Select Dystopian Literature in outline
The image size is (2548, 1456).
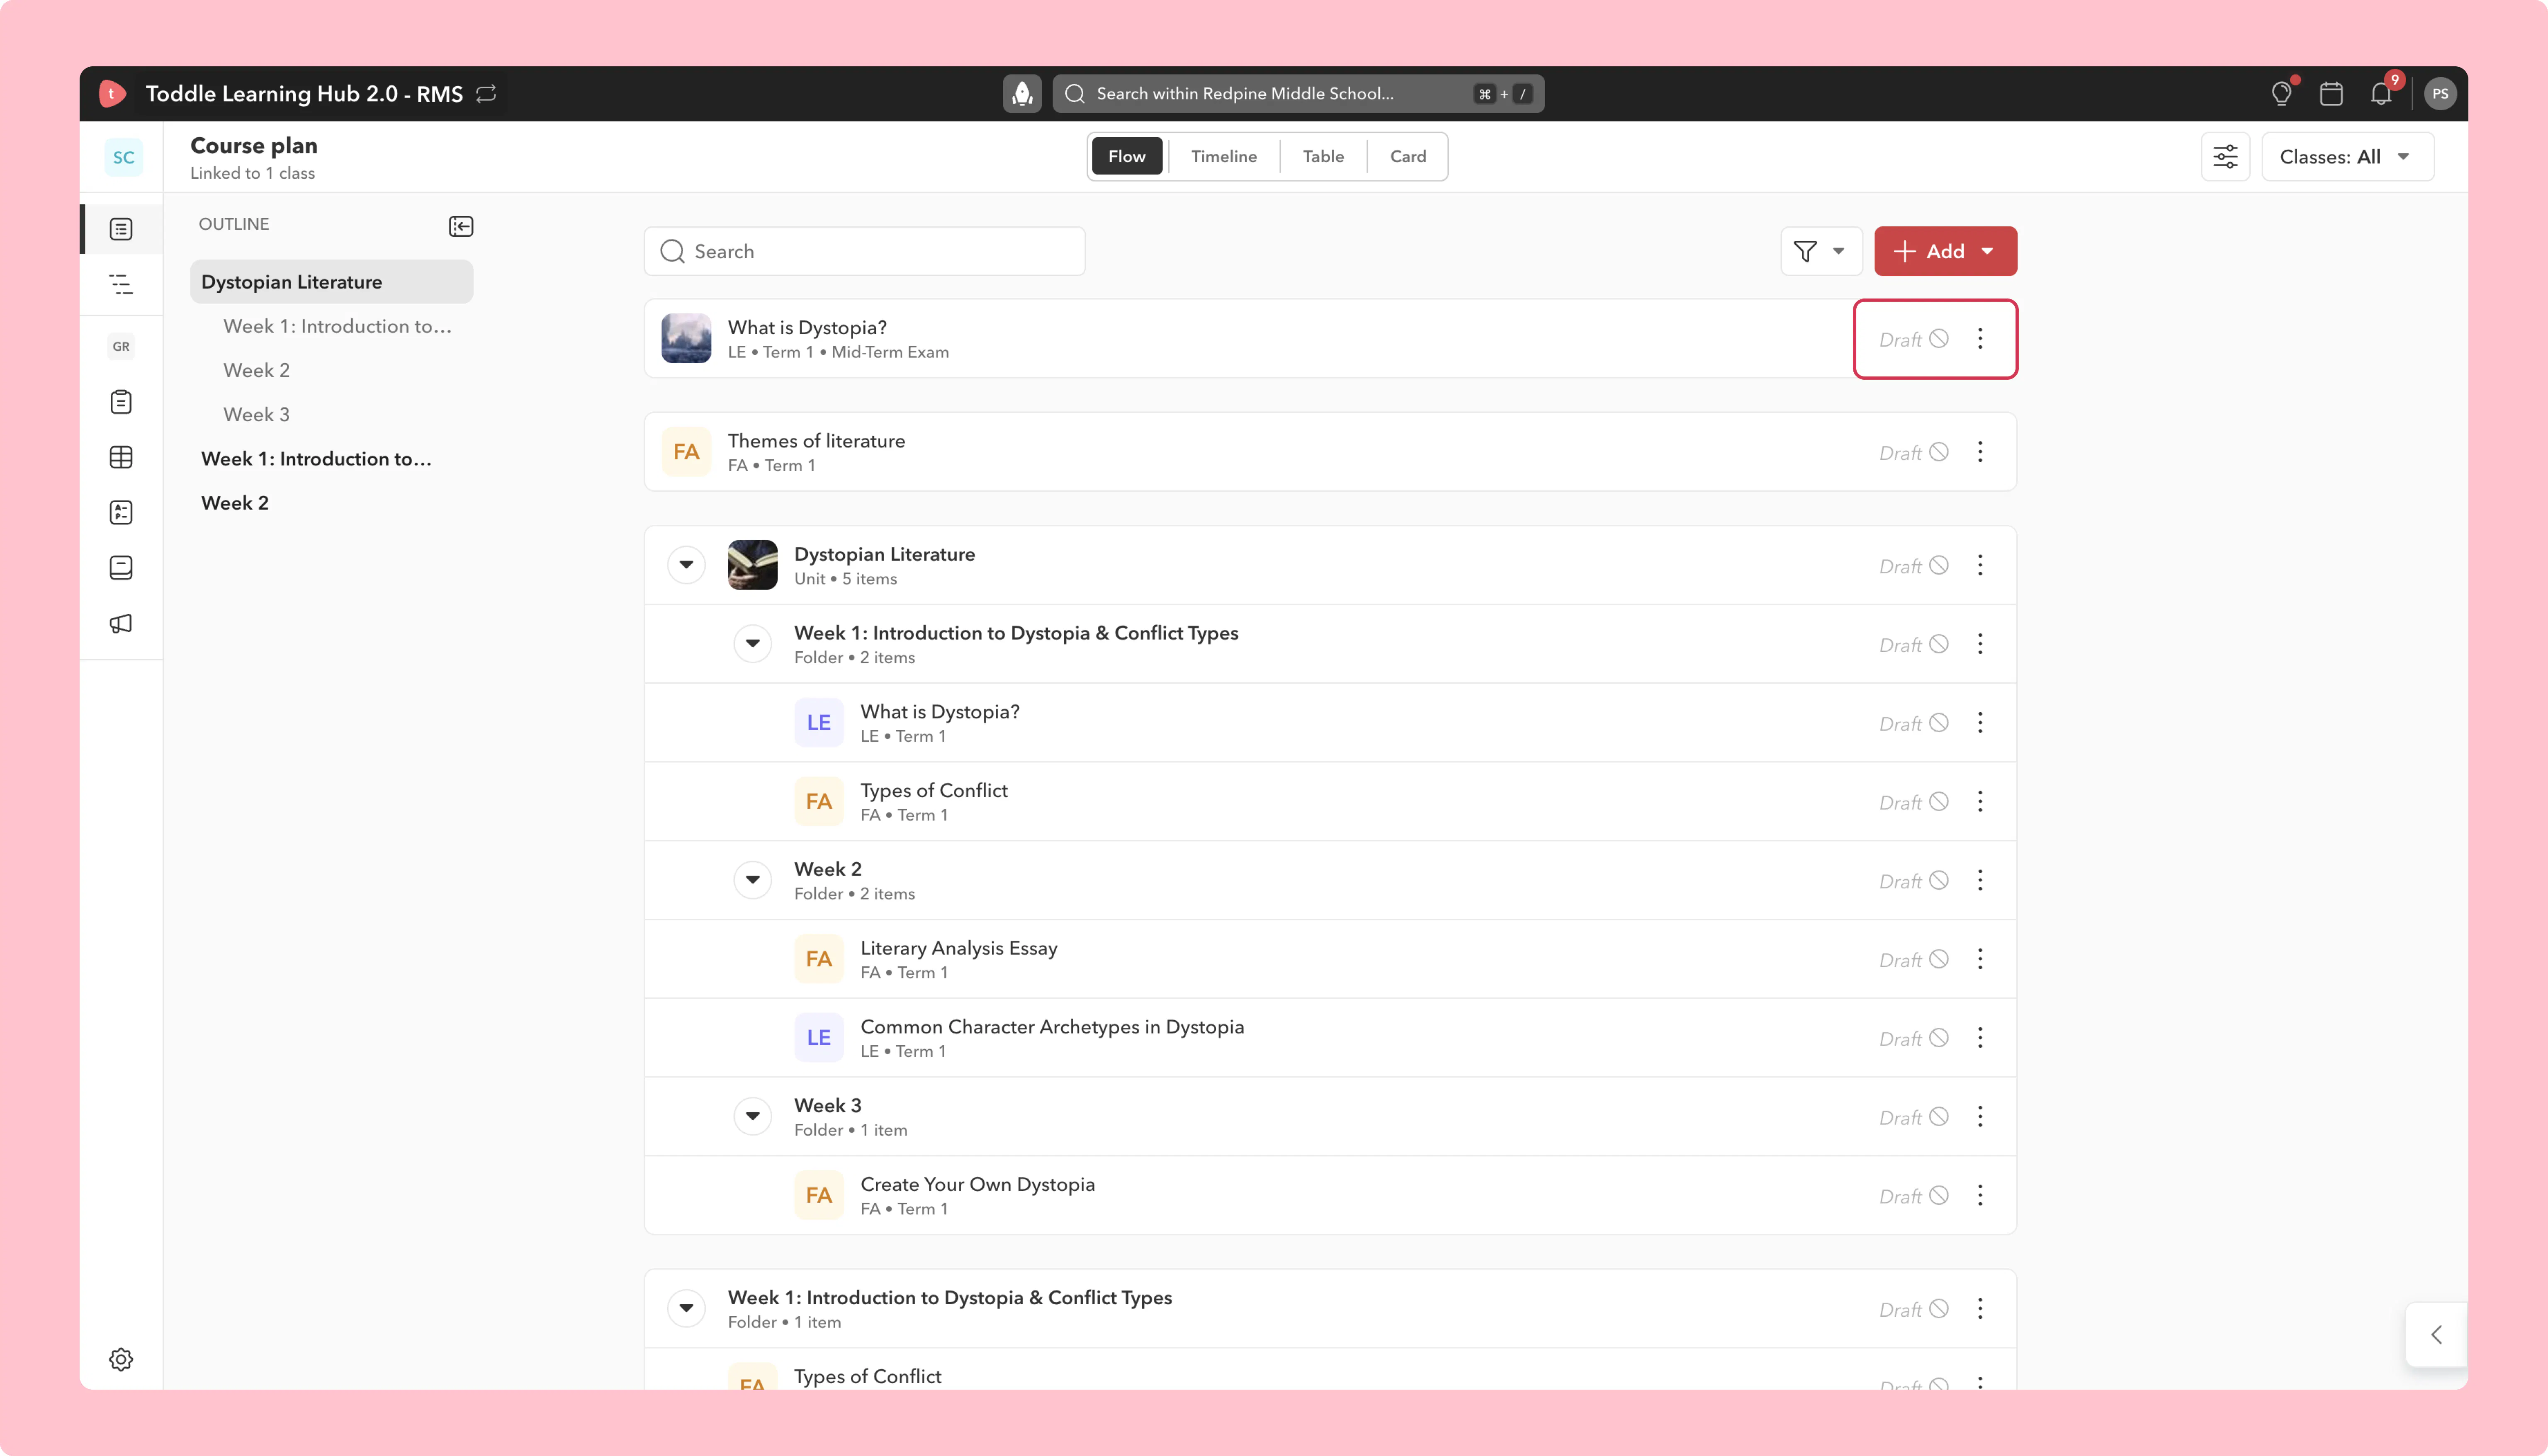click(331, 282)
